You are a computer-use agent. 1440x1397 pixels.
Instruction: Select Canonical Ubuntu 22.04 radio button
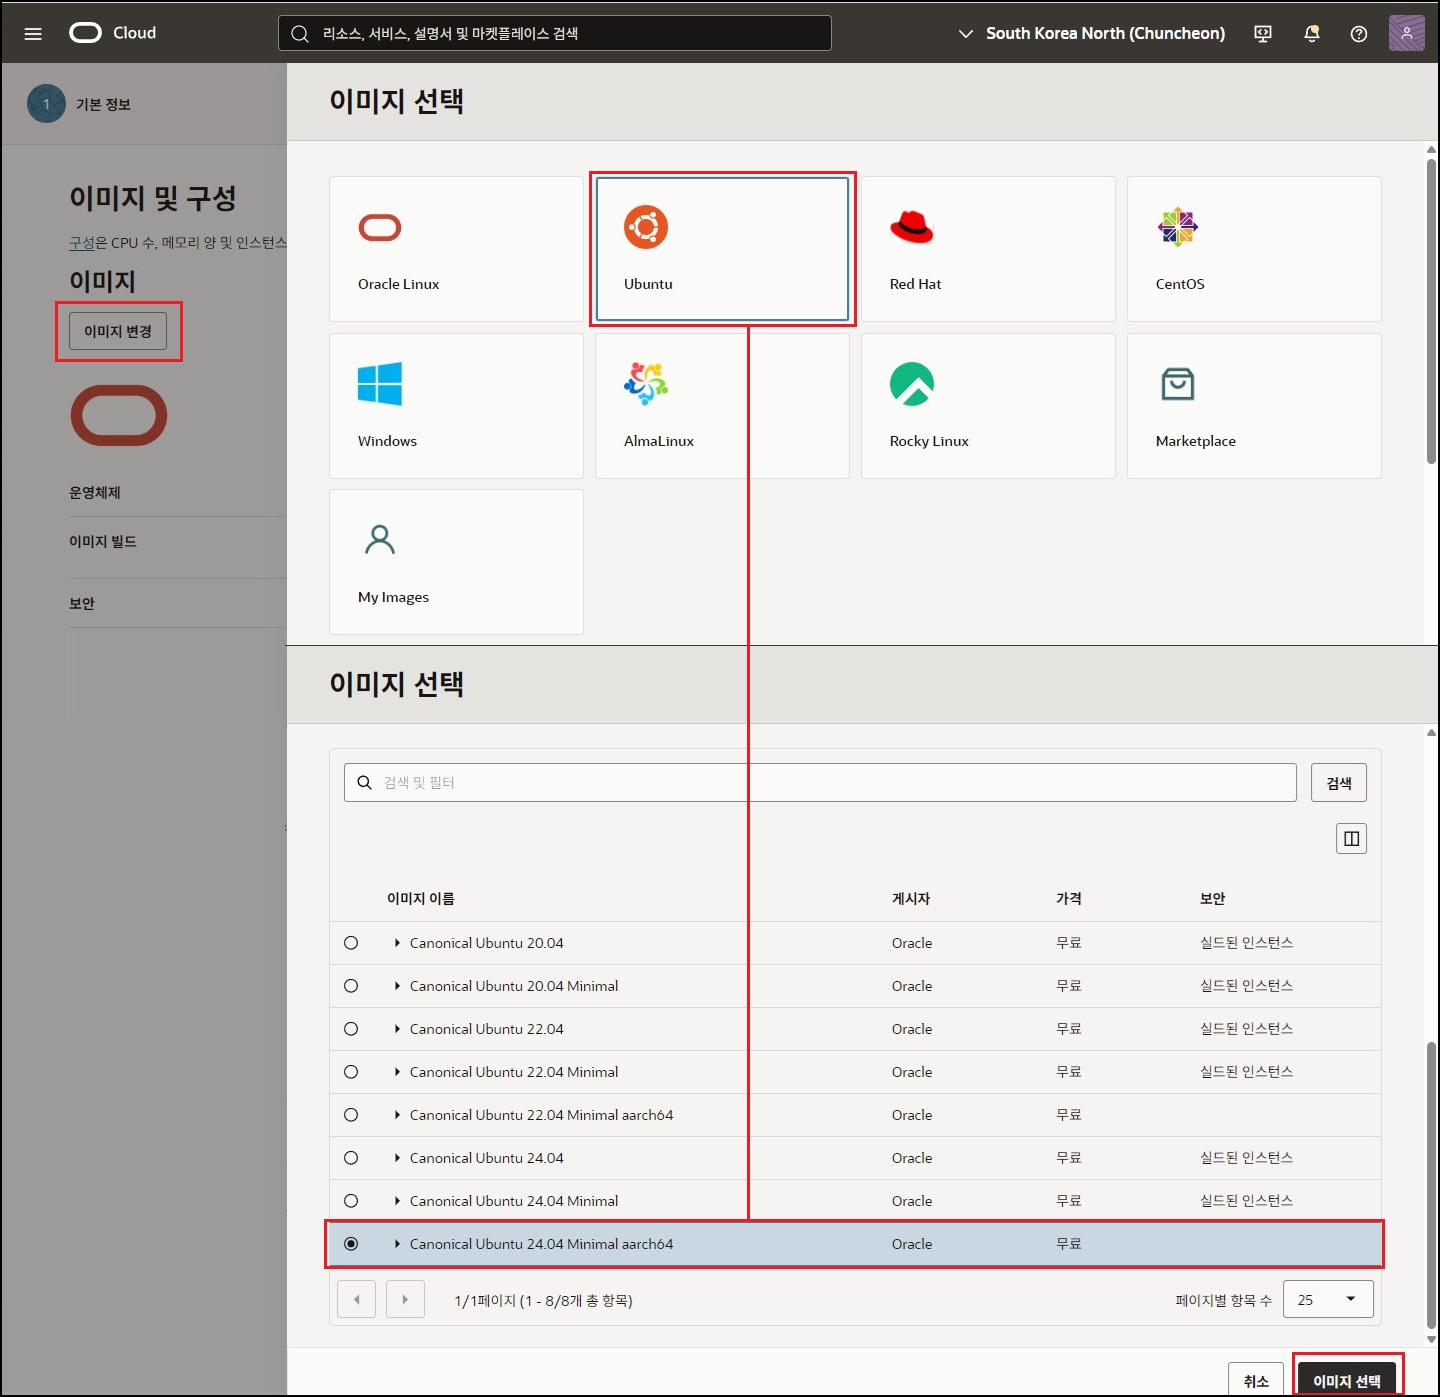pos(351,1029)
